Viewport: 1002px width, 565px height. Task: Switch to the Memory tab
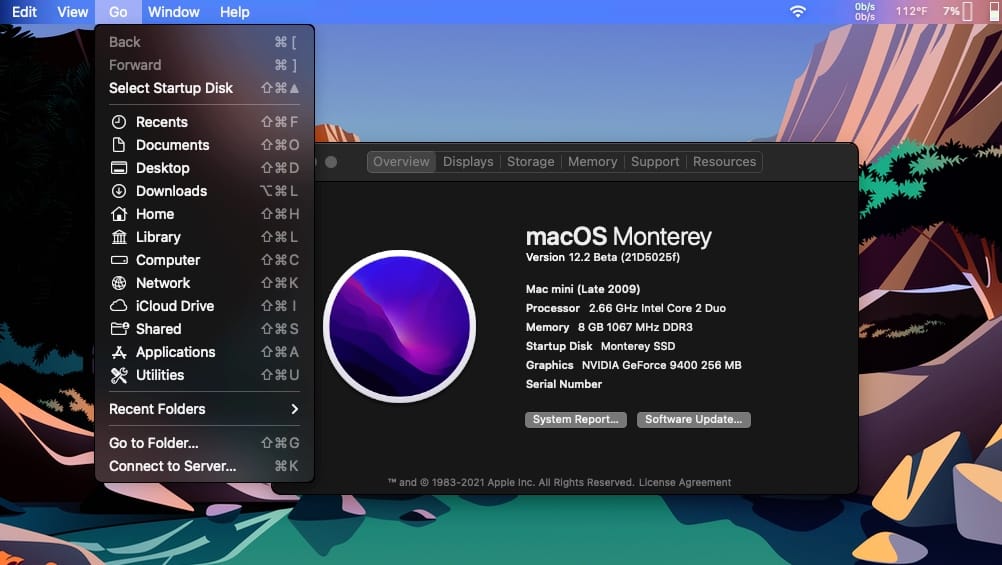pos(592,162)
